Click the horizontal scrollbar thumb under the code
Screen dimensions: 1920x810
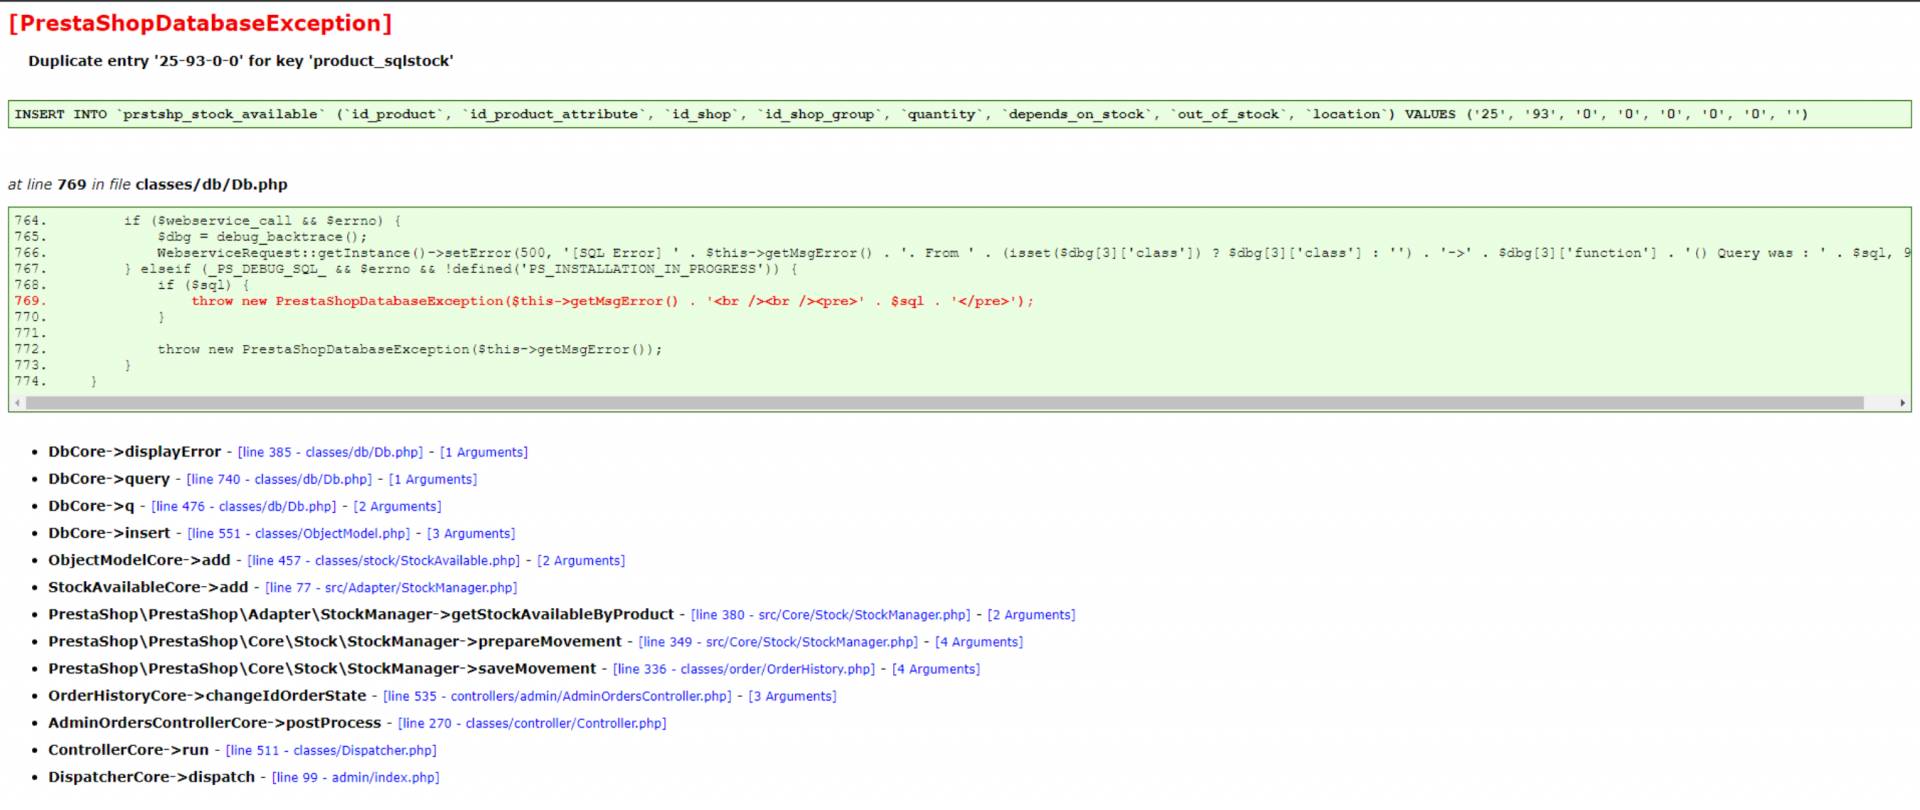(945, 403)
